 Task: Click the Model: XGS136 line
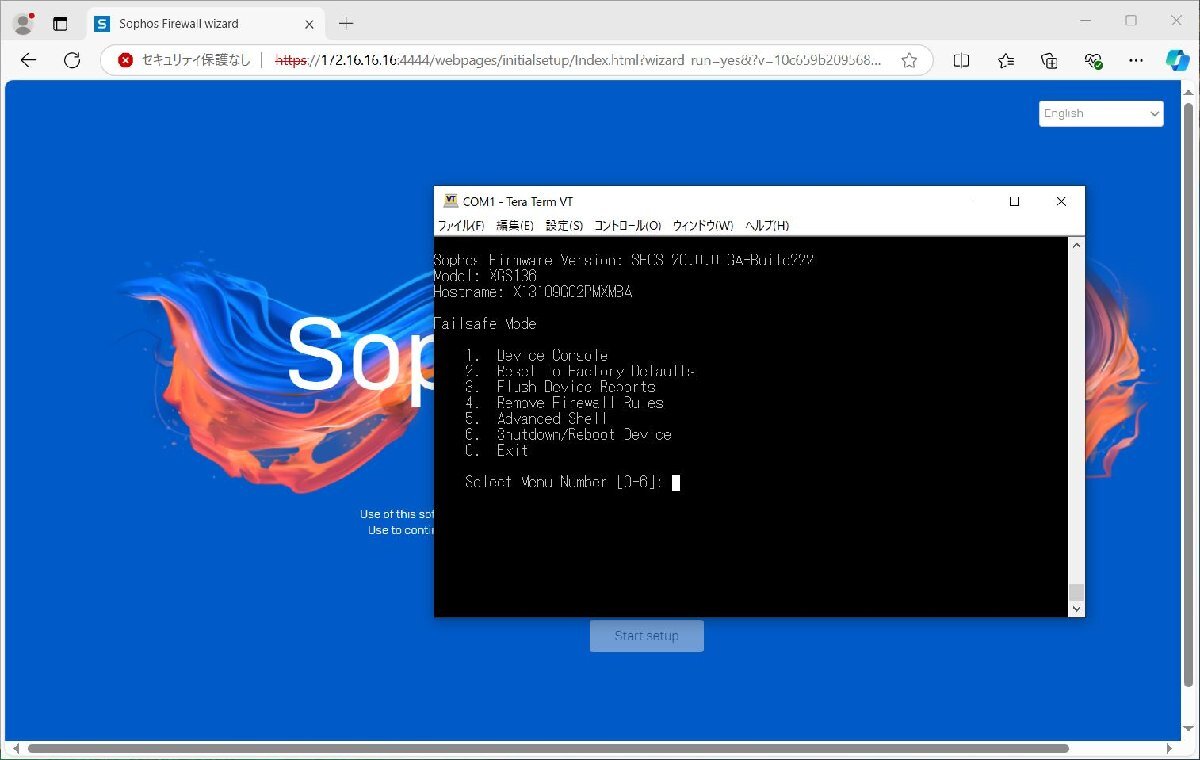click(485, 276)
